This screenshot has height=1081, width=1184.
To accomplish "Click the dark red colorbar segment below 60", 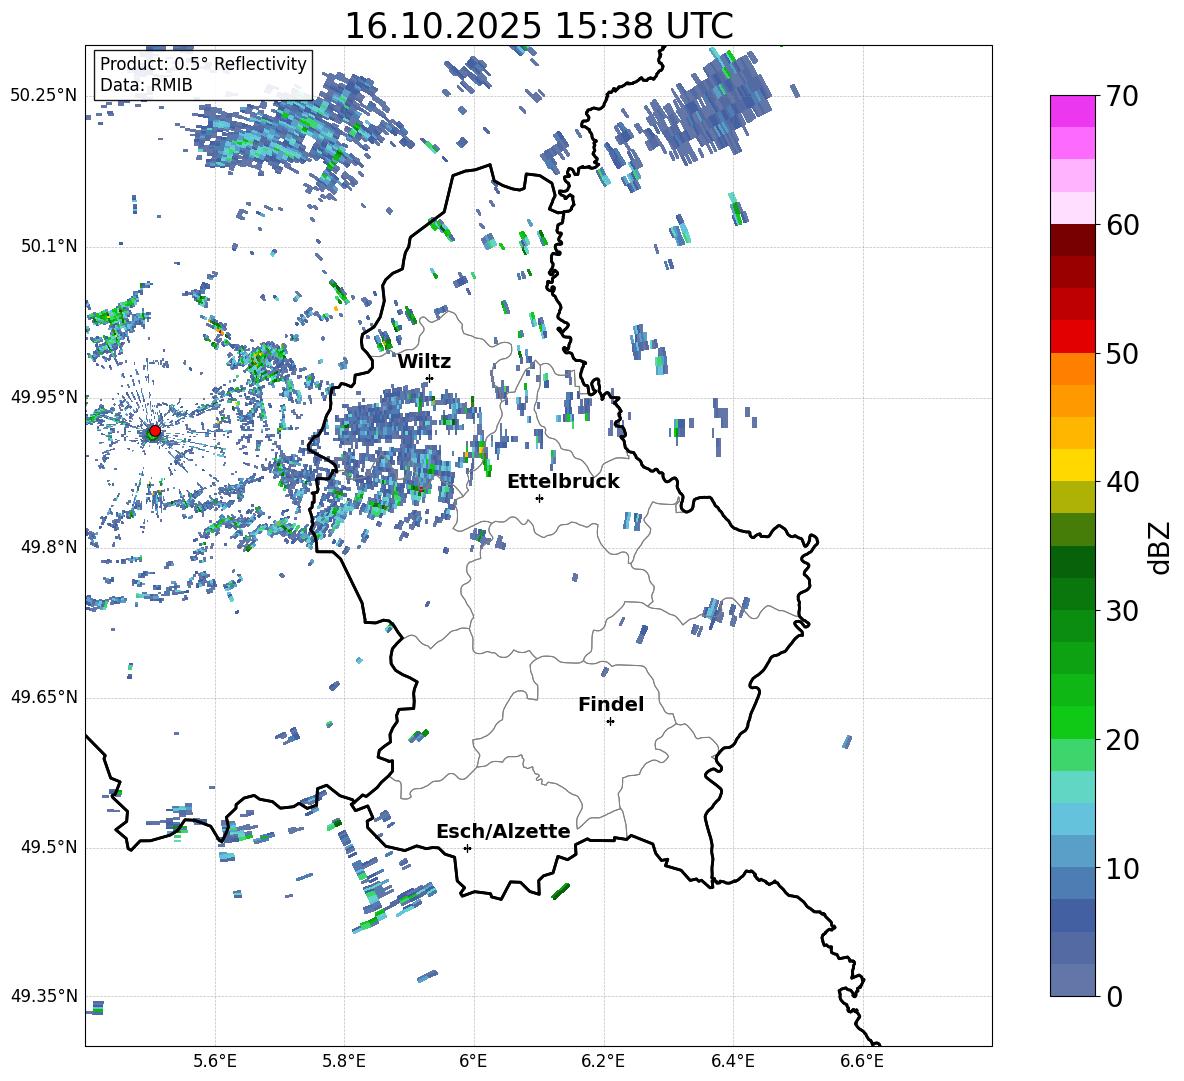I will 1072,240.
